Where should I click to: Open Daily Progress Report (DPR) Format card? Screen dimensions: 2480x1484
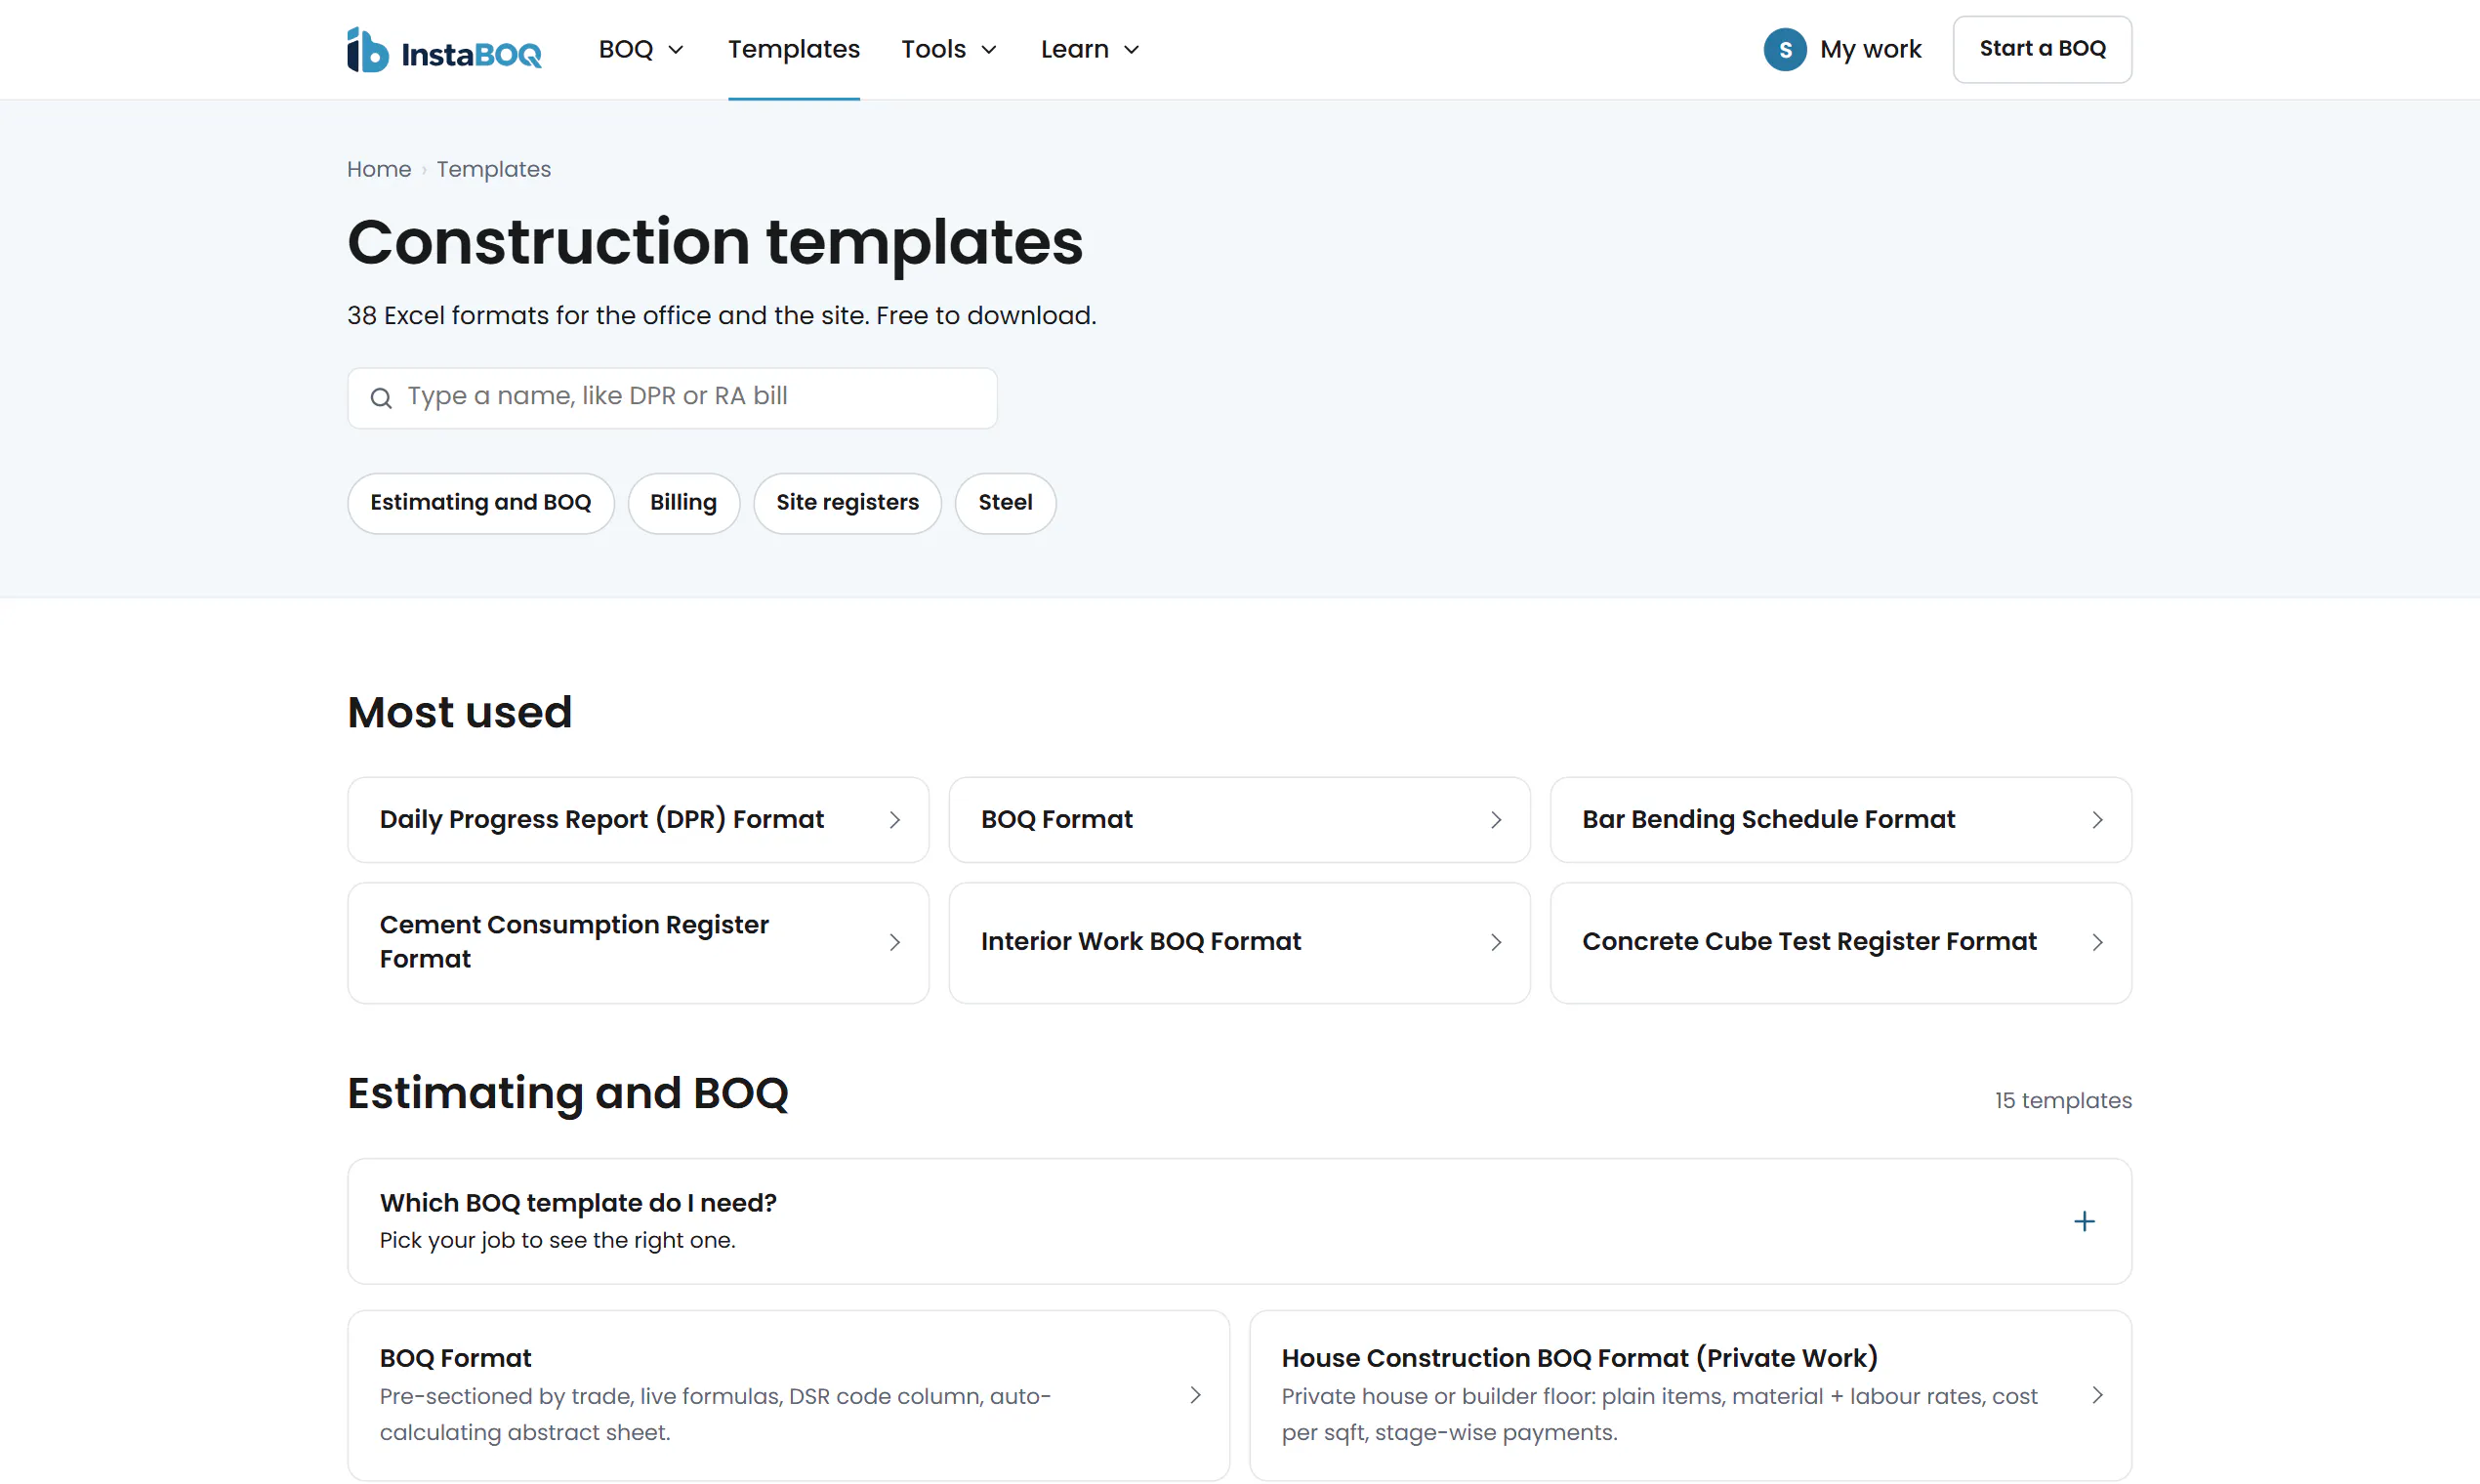[638, 820]
